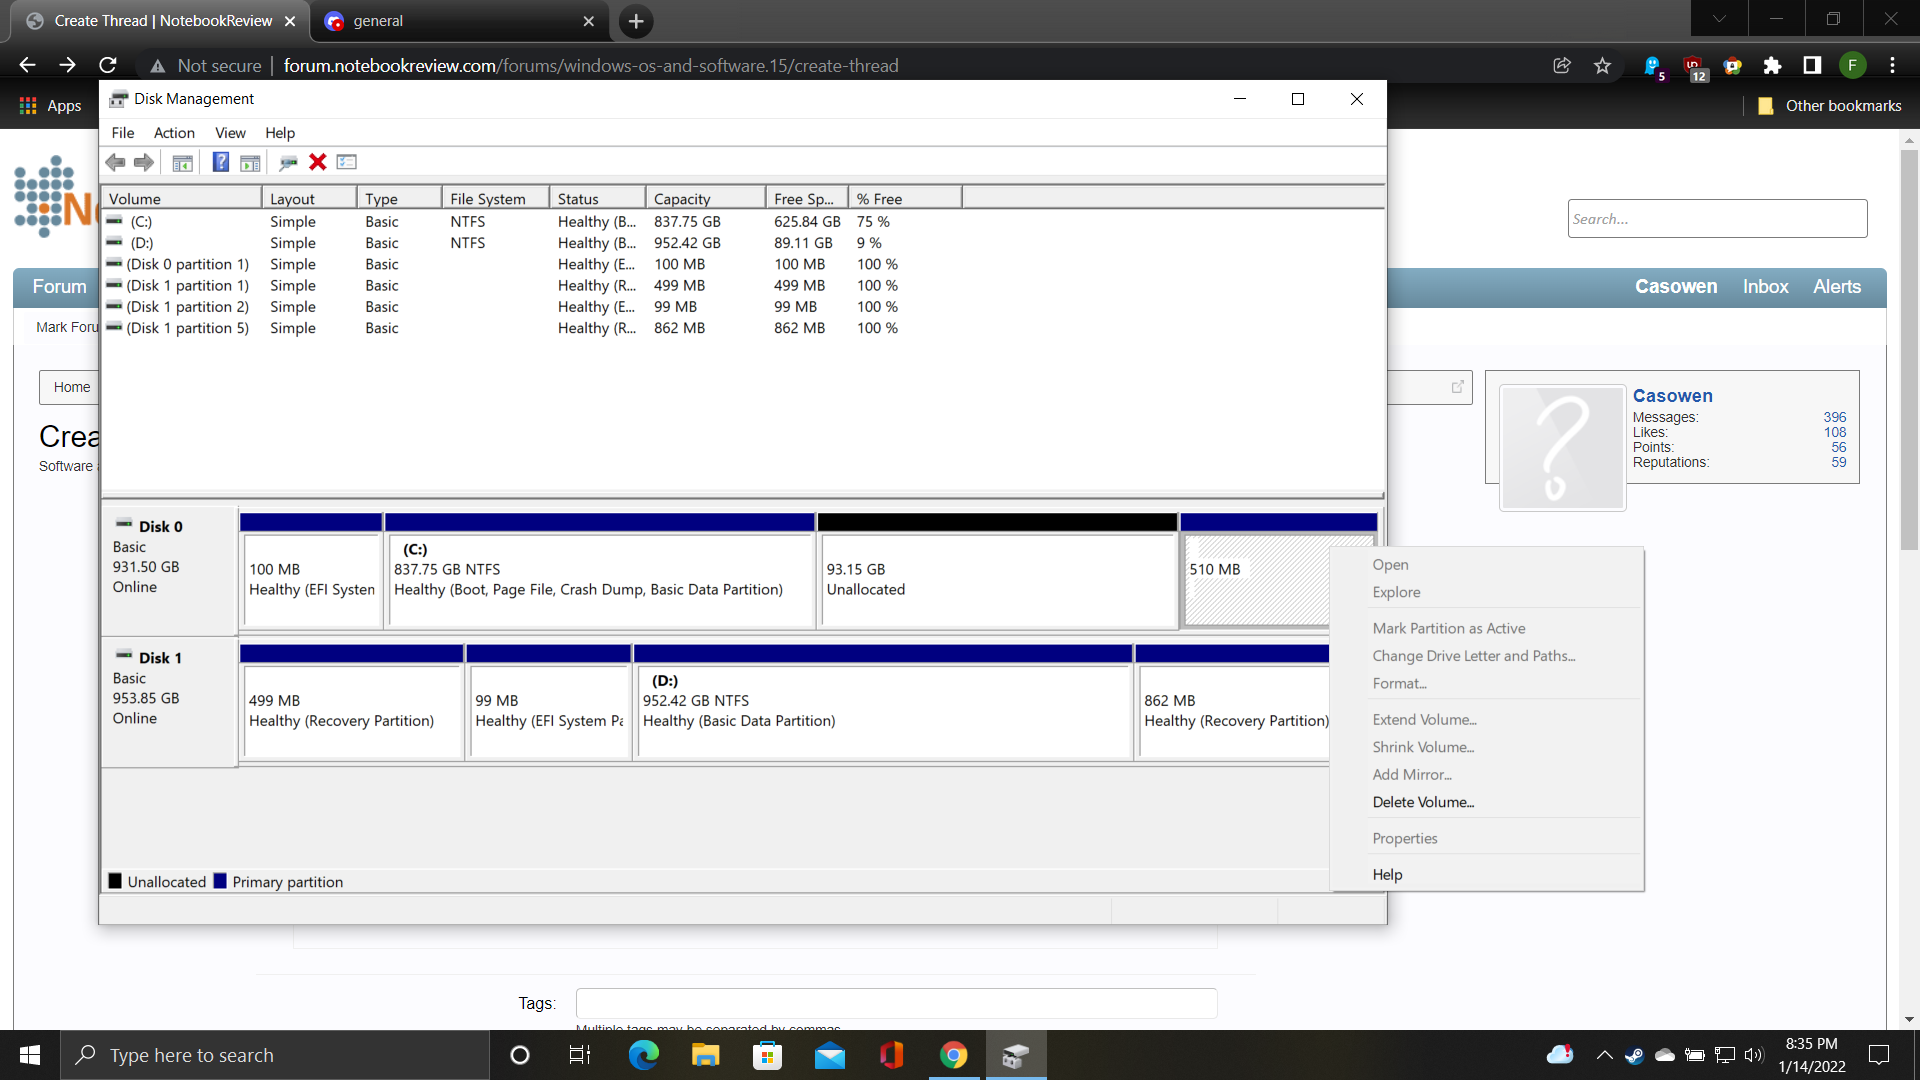The image size is (1920, 1080).
Task: Sort by the Volume column header
Action: [181, 199]
